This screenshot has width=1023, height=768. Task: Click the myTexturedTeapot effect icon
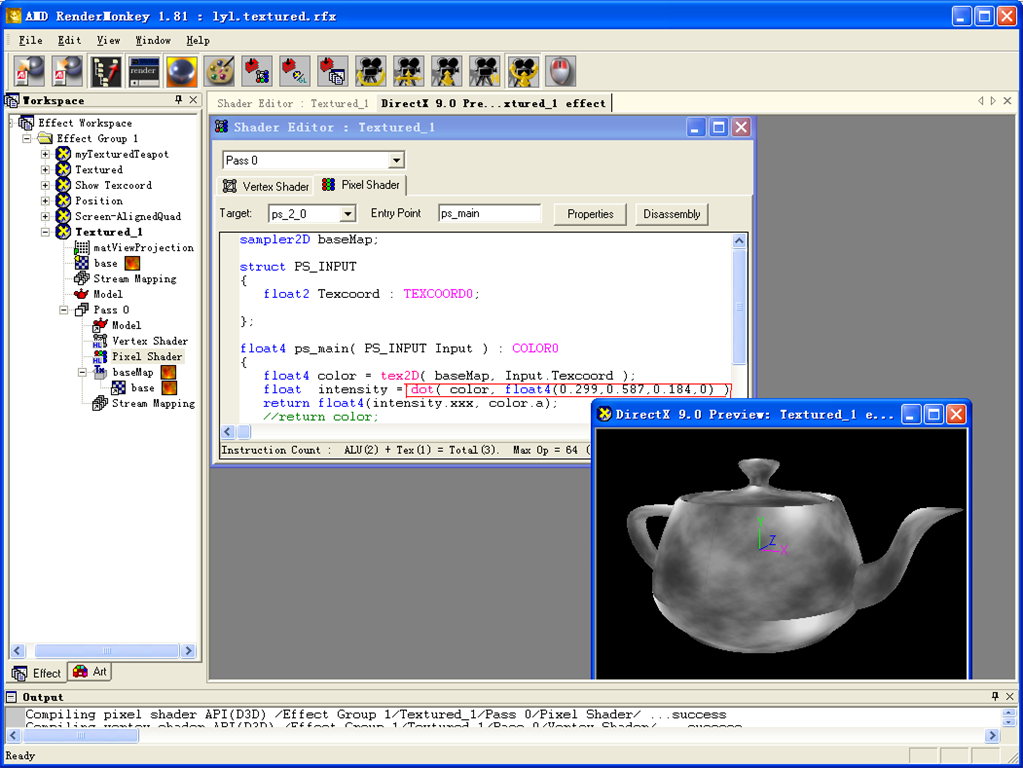(x=63, y=154)
